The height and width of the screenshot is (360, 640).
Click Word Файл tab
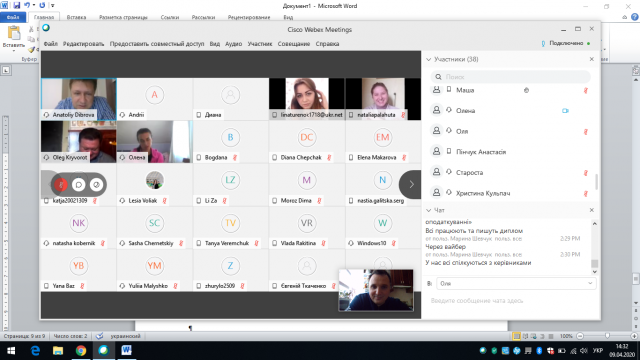(13, 17)
